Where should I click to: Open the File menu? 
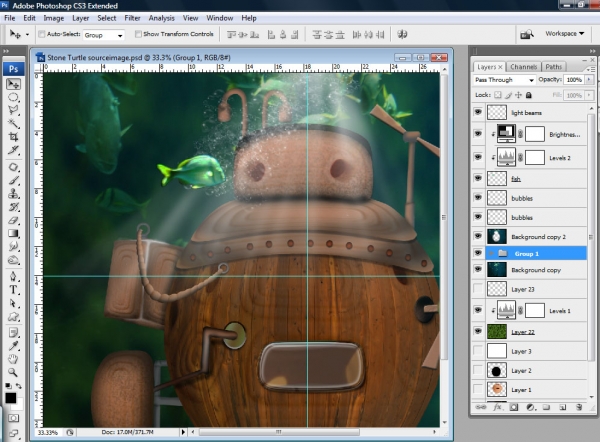click(10, 18)
